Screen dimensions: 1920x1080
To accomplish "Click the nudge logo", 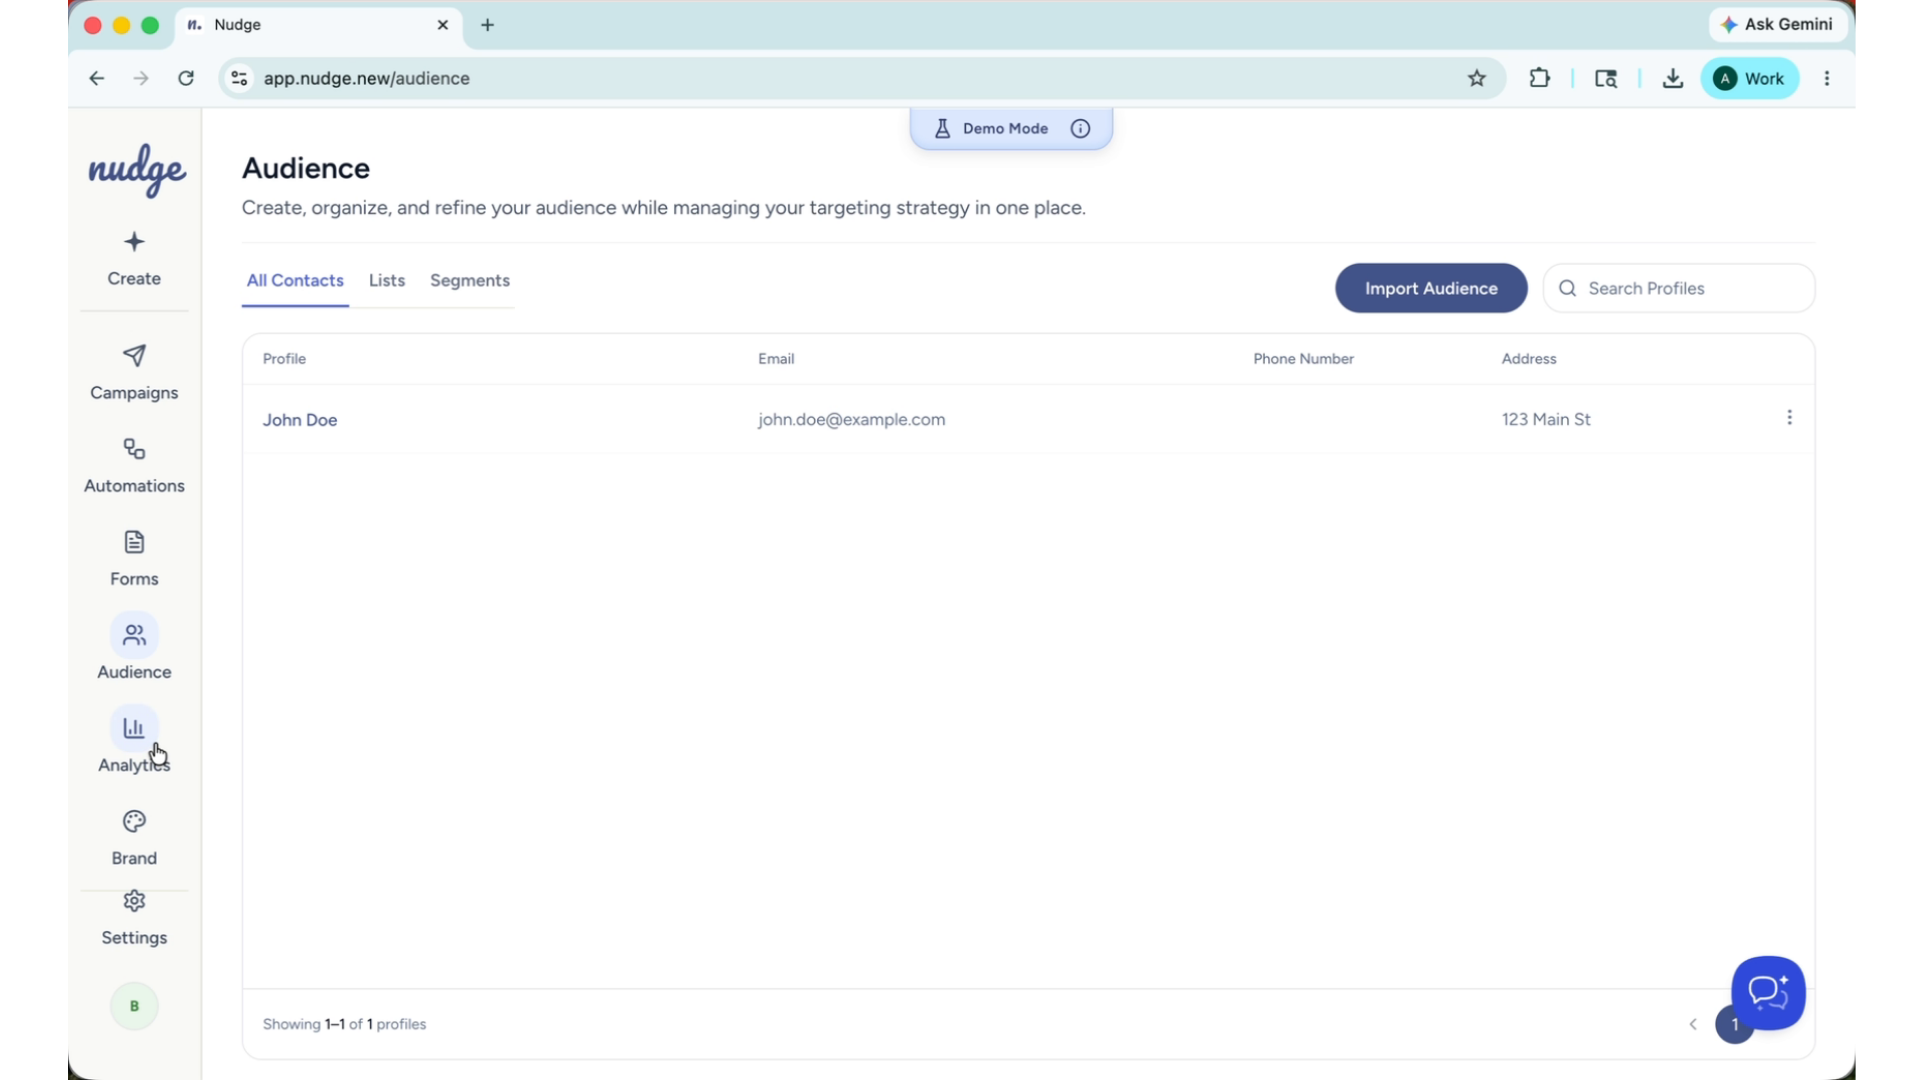I will coord(137,170).
